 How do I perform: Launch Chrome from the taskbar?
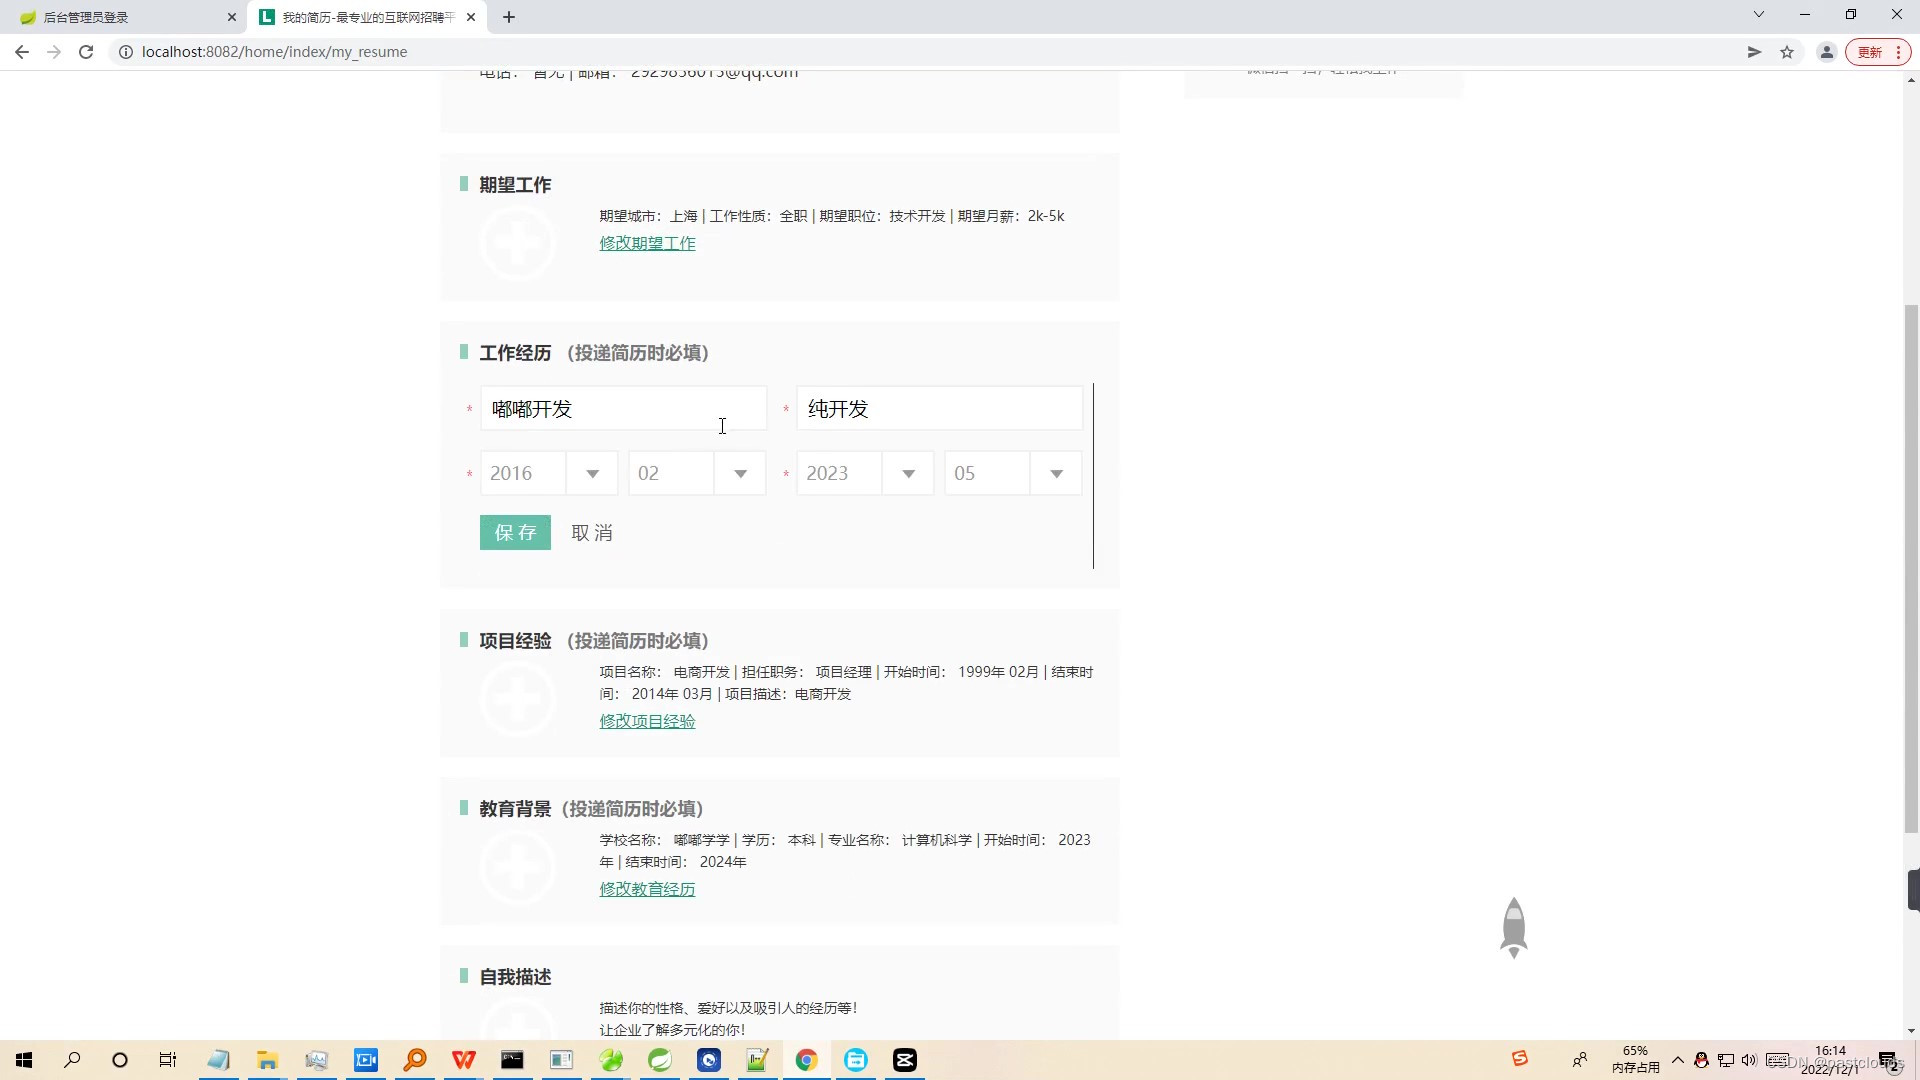point(806,1059)
